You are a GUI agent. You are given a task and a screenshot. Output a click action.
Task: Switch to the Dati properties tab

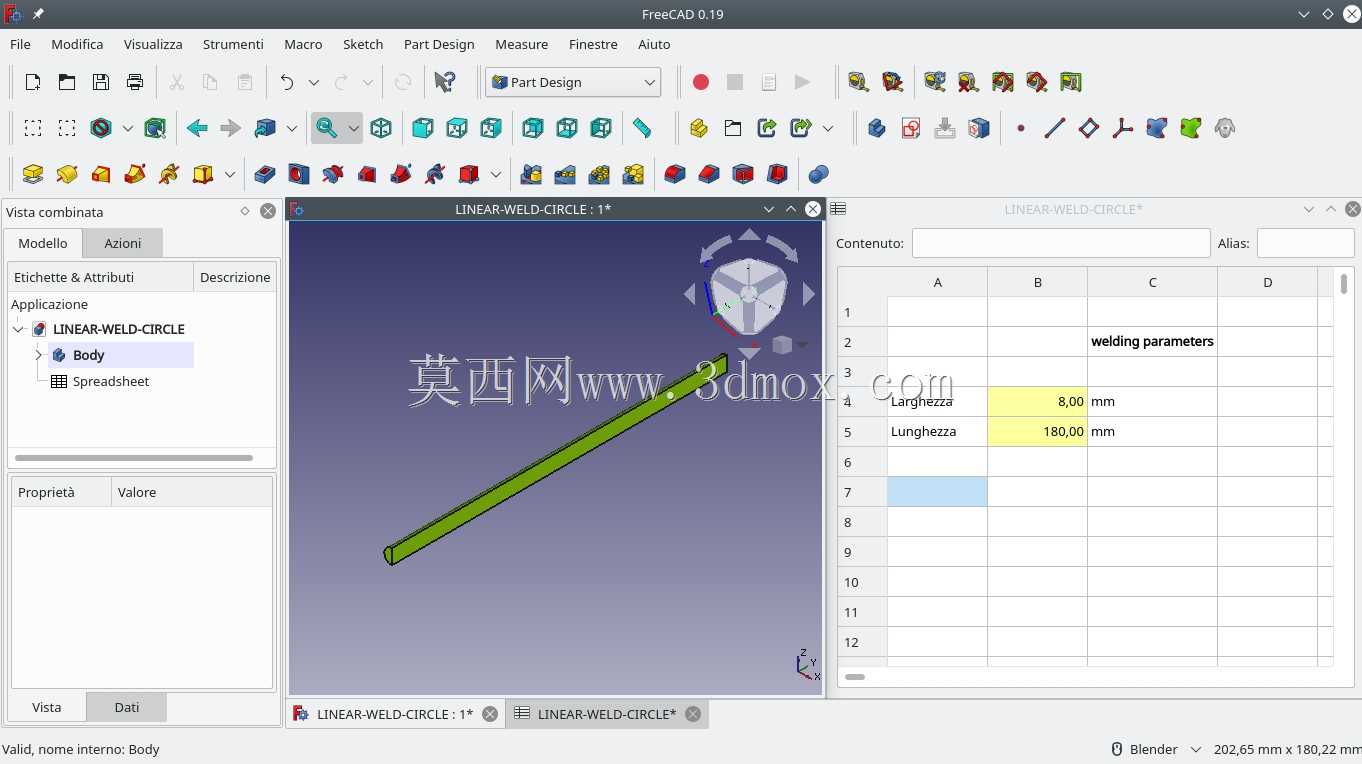click(126, 707)
